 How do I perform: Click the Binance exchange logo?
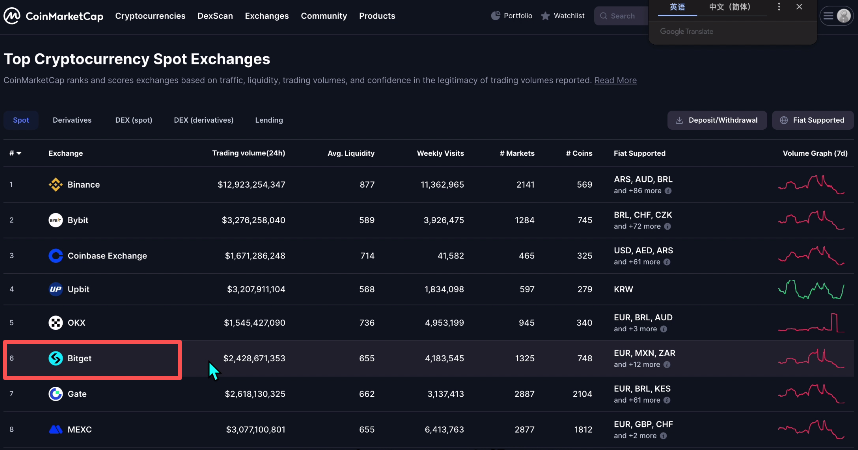point(56,185)
